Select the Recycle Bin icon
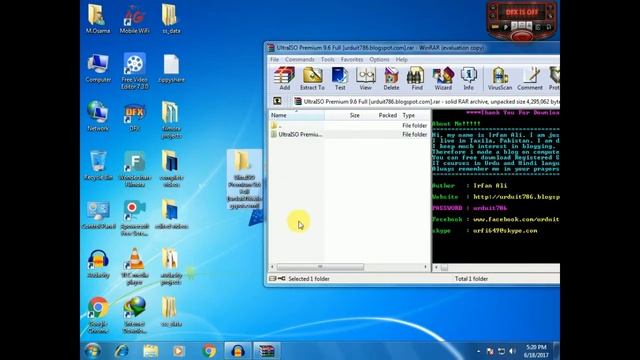This screenshot has height=360, width=640. pyautogui.click(x=98, y=166)
